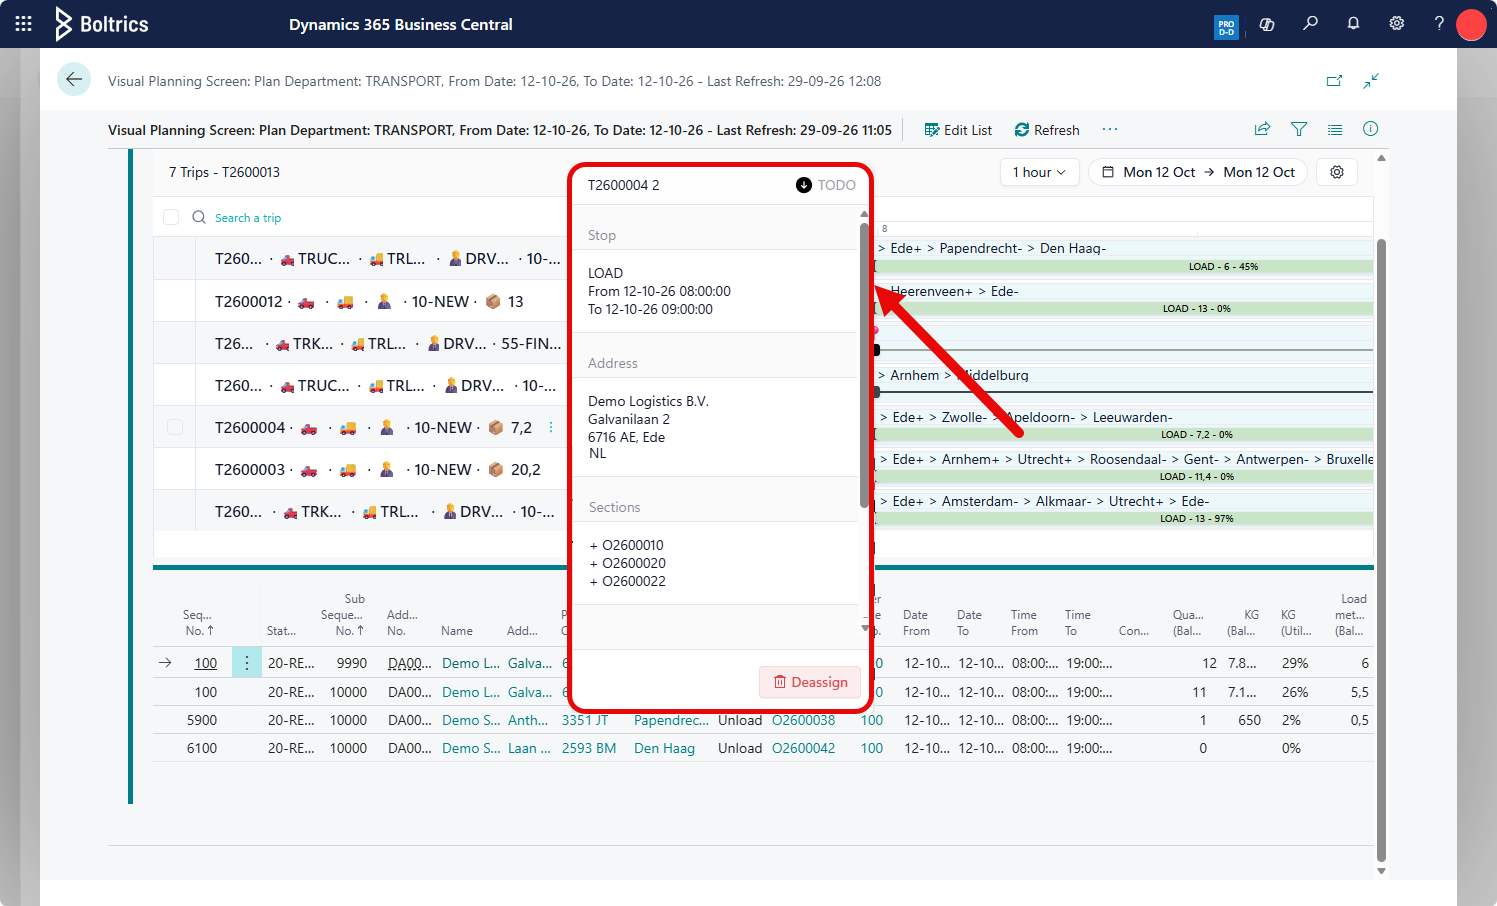Open more actions ellipsis in toolbar
The image size is (1497, 906).
point(1110,129)
